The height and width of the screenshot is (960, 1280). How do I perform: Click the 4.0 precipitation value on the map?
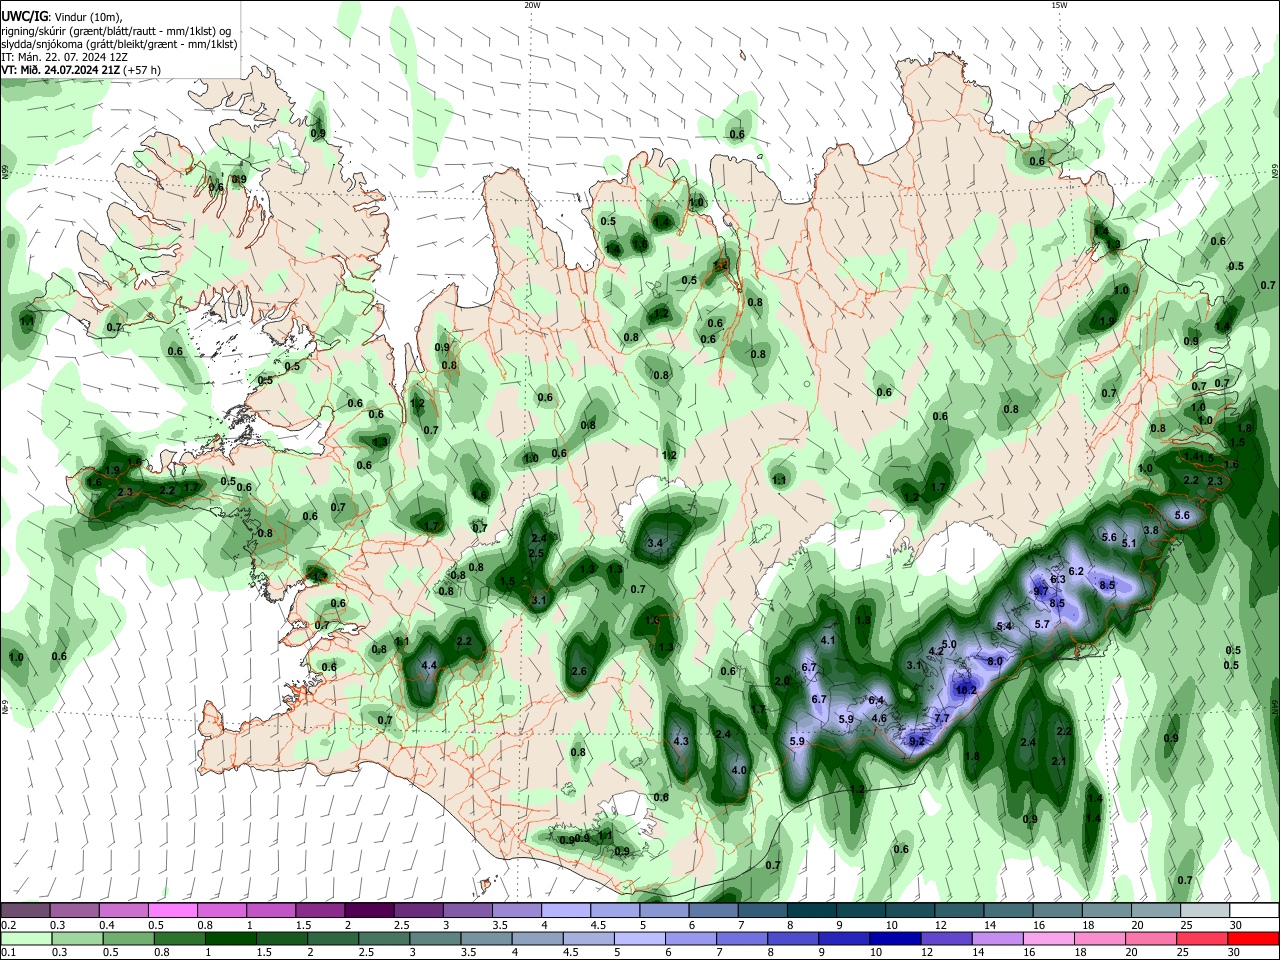point(739,771)
